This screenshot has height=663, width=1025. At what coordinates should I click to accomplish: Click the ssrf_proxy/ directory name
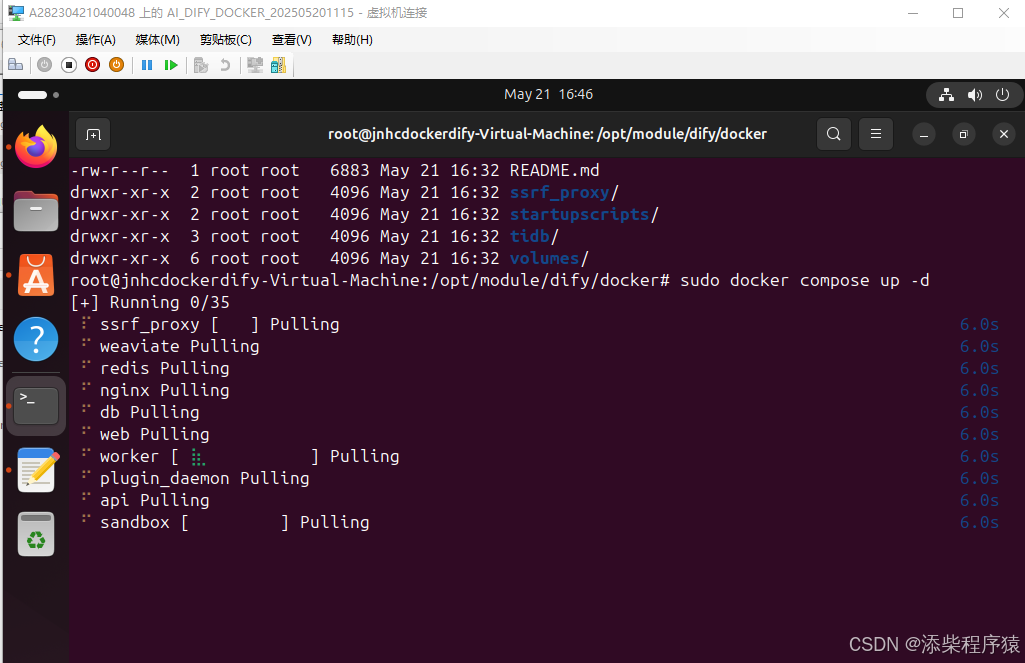(x=564, y=193)
